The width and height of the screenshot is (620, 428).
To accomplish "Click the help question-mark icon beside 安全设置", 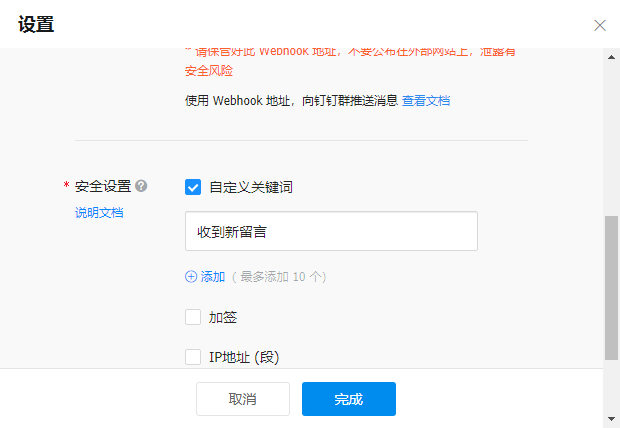I will (141, 186).
